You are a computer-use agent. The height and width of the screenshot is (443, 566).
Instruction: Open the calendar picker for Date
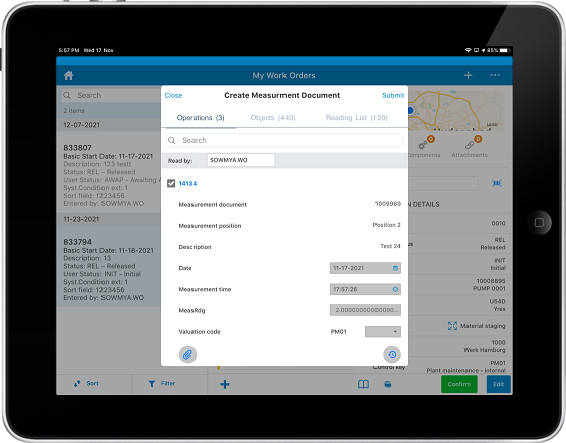tap(395, 268)
